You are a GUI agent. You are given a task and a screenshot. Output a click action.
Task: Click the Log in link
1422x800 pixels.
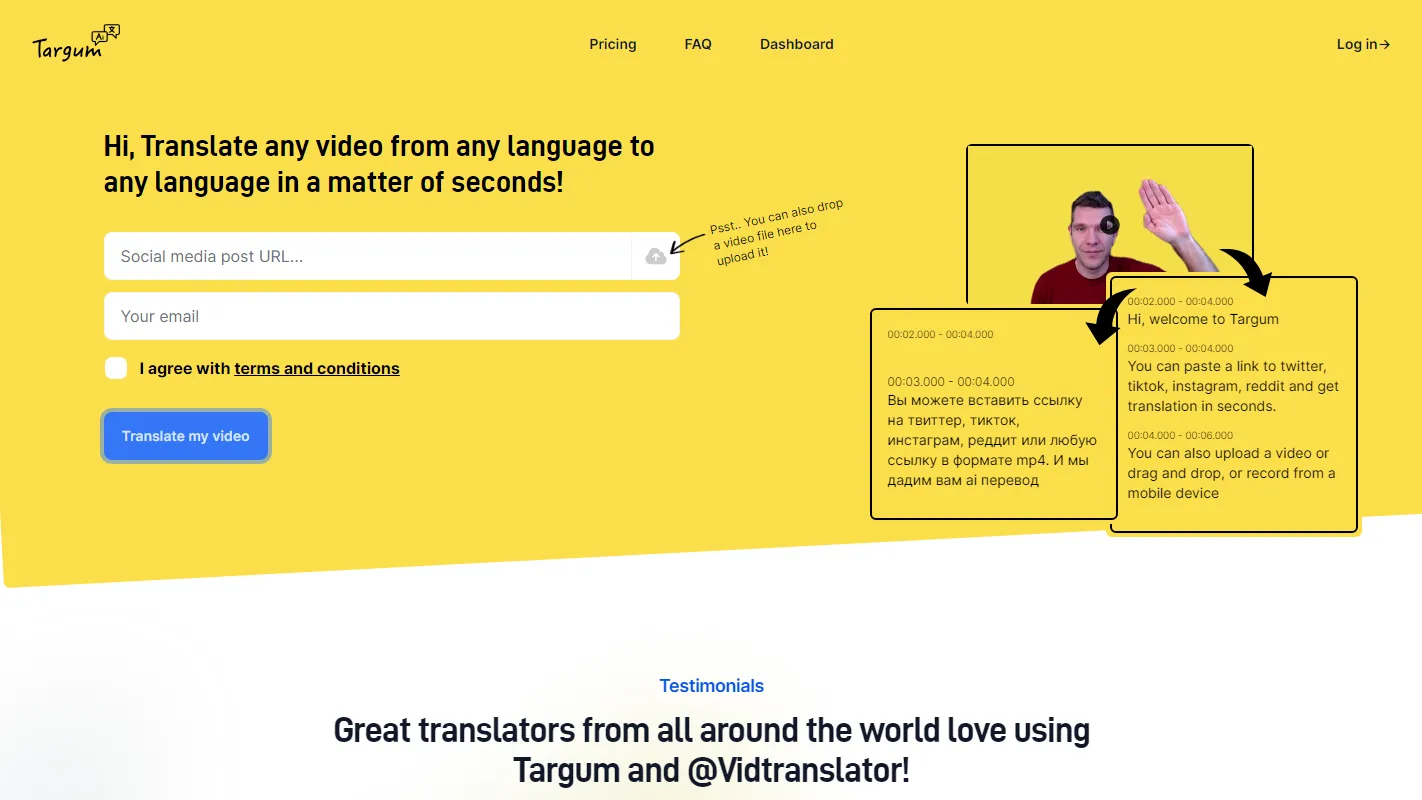pos(1355,44)
